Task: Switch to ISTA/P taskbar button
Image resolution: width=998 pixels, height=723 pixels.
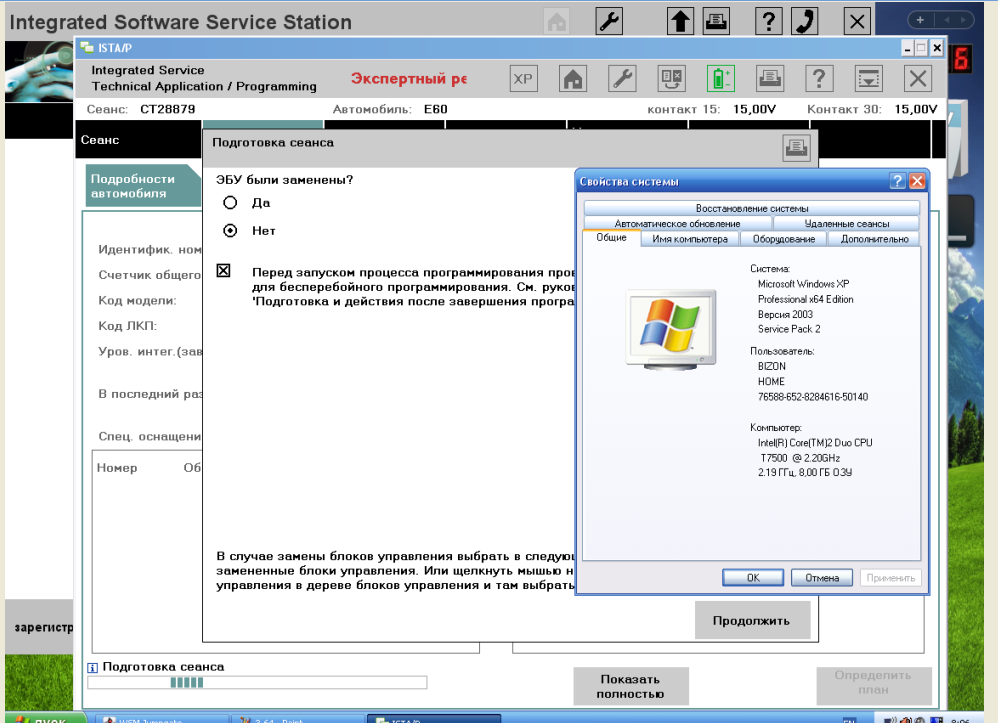Action: (434, 719)
